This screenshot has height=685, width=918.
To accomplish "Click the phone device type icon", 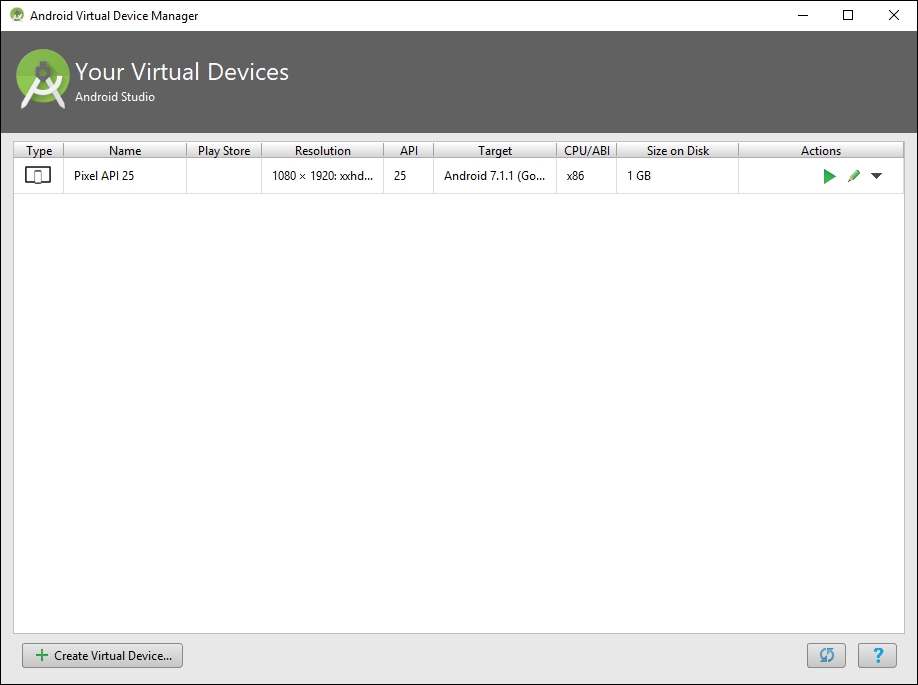I will [x=38, y=175].
